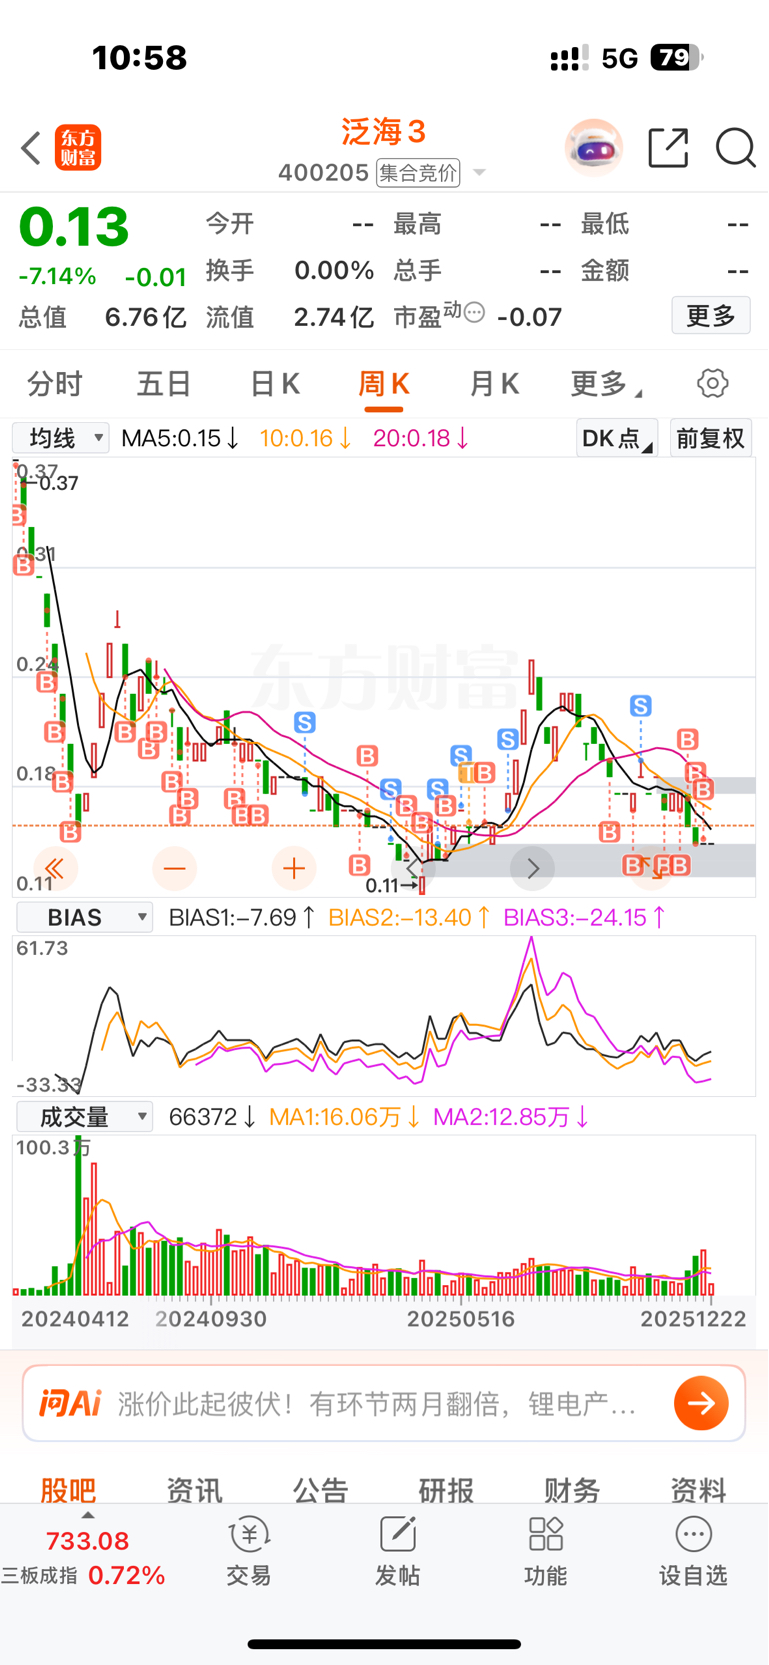769x1665 pixels.
Task: Open the 资料 tab
Action: click(x=698, y=1490)
